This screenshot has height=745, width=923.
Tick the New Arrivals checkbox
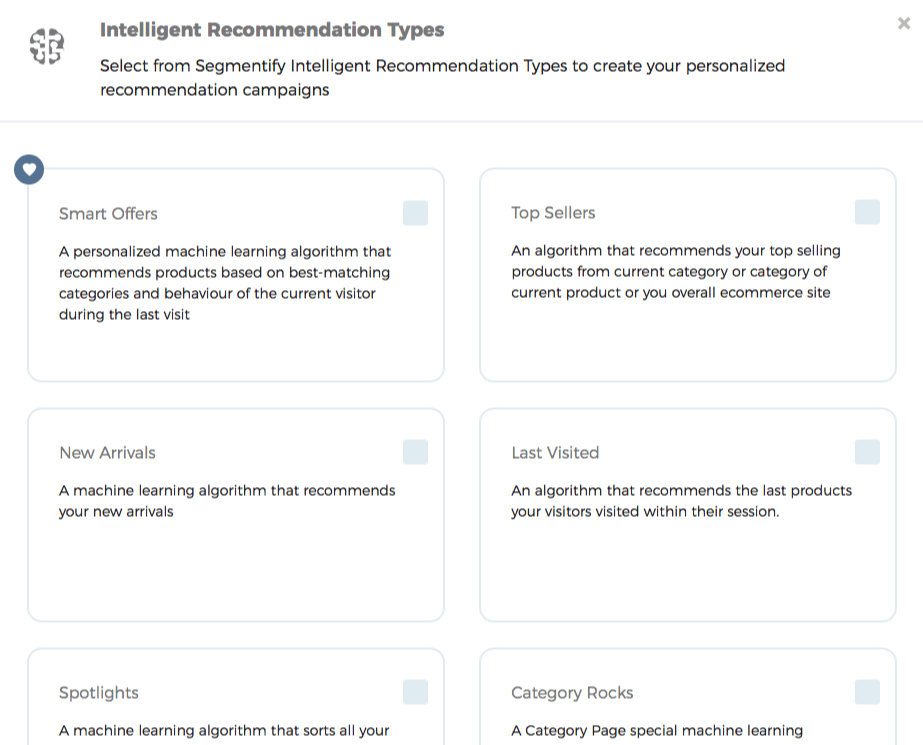point(415,452)
